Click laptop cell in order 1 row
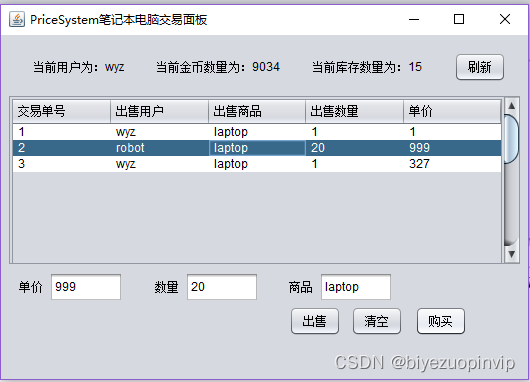The image size is (530, 382). pos(257,132)
